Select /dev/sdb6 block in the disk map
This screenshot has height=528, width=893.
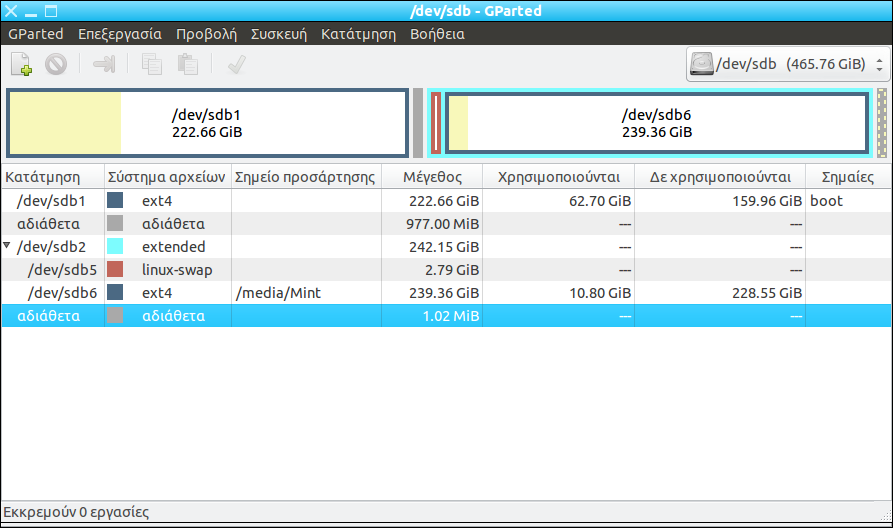click(x=656, y=123)
